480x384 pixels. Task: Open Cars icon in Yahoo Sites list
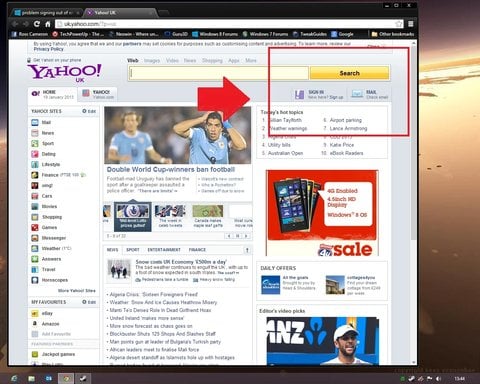point(35,196)
